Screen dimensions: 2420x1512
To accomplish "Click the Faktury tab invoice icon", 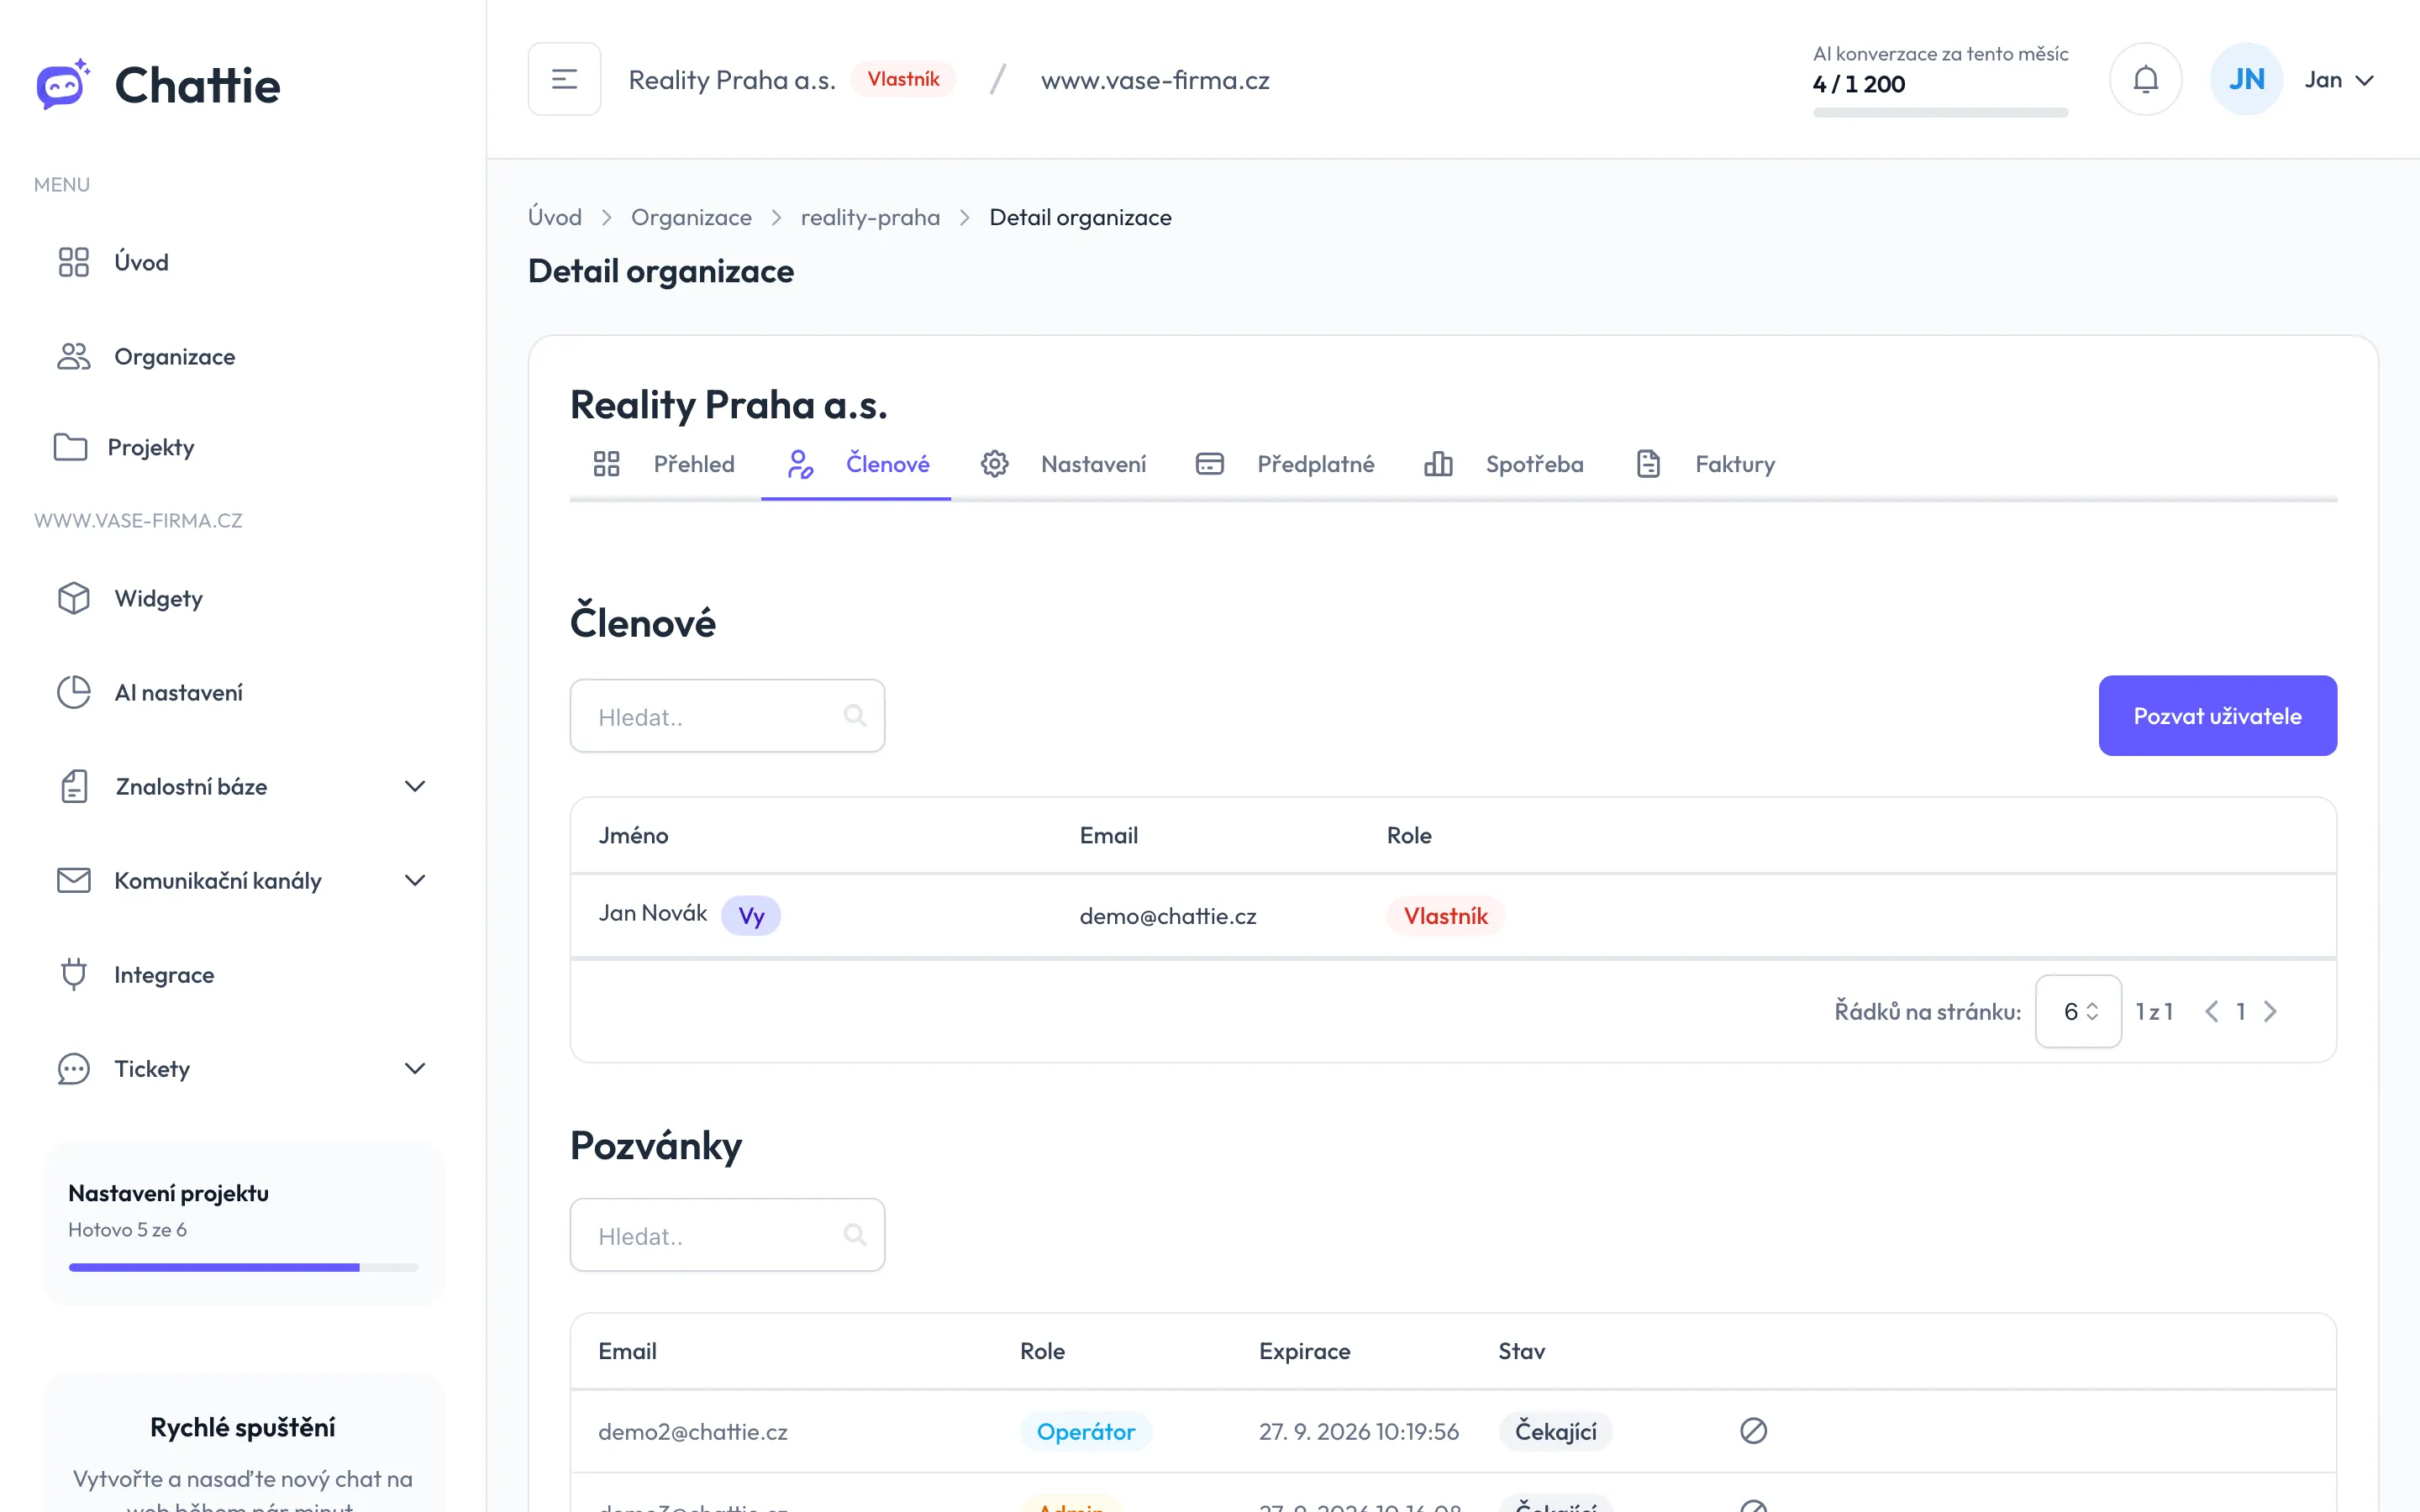I will tap(1648, 464).
